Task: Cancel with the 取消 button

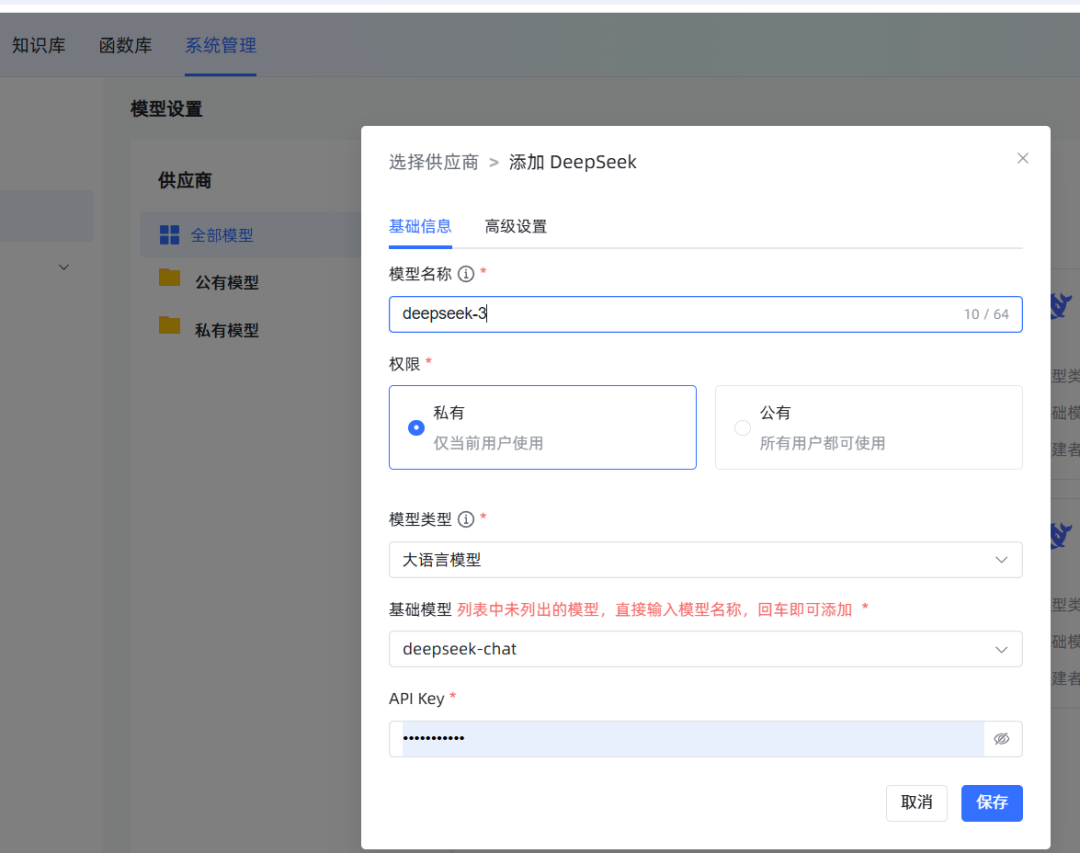Action: [916, 803]
